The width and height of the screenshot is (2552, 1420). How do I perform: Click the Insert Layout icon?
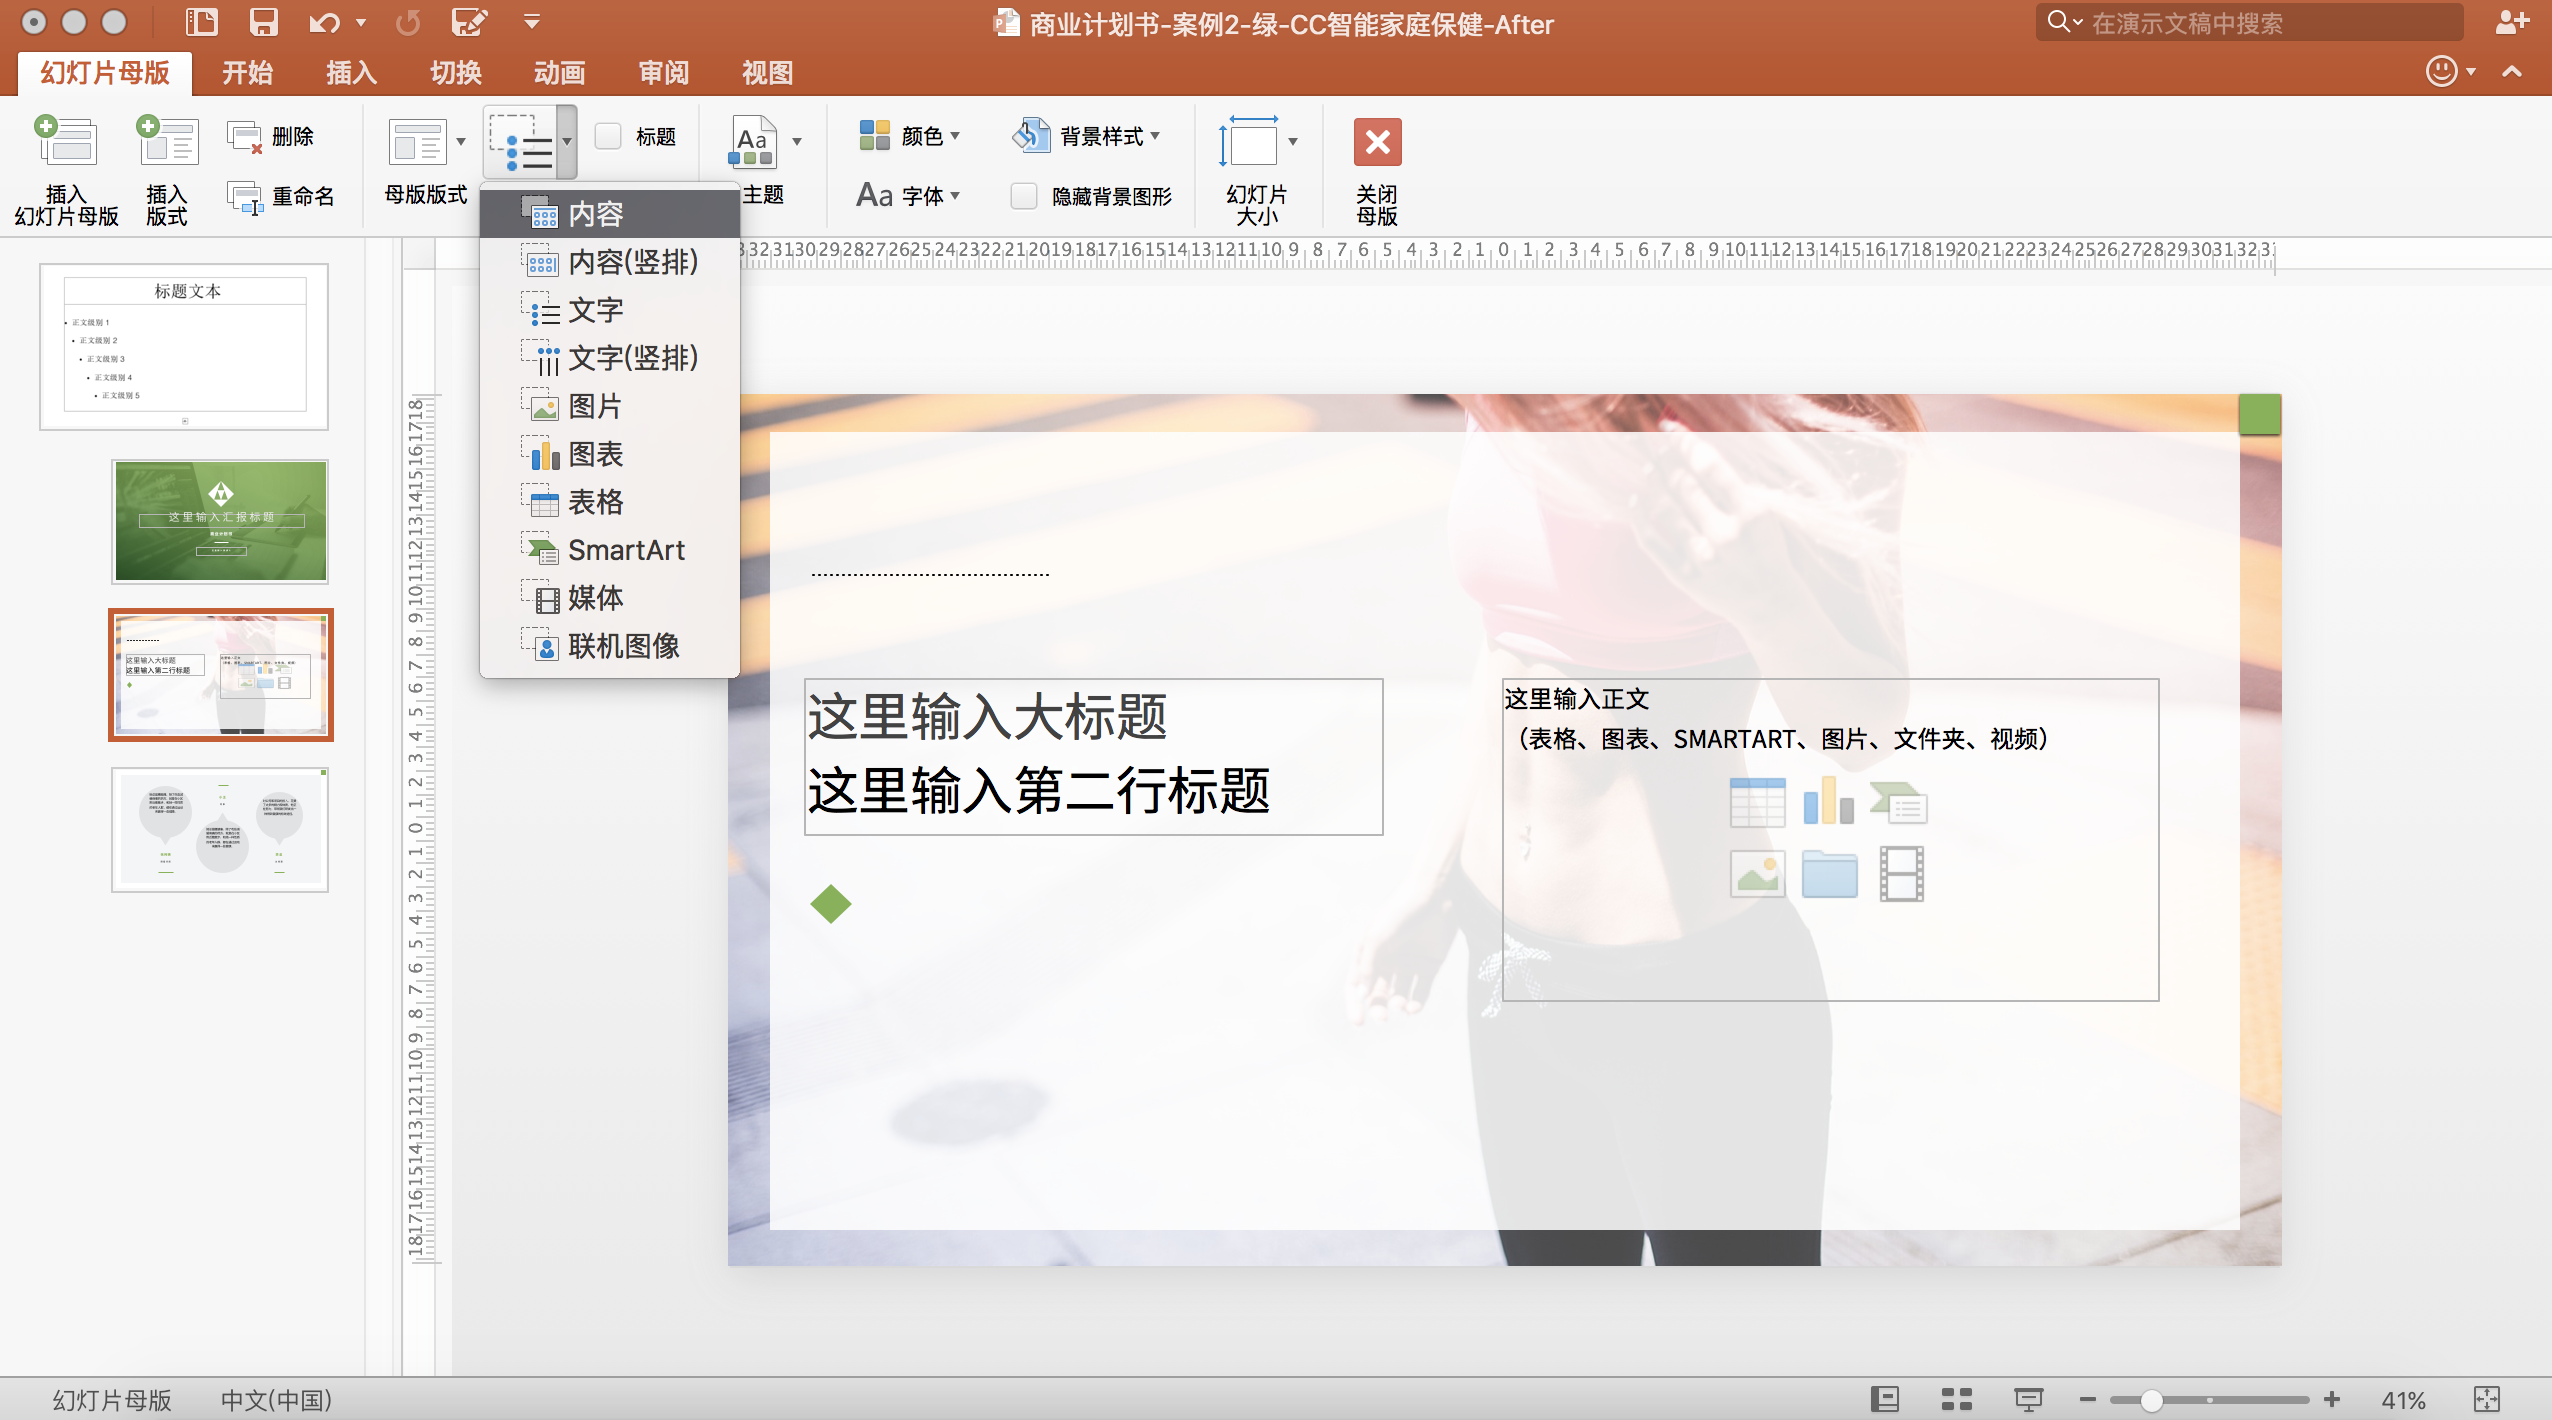(167, 142)
